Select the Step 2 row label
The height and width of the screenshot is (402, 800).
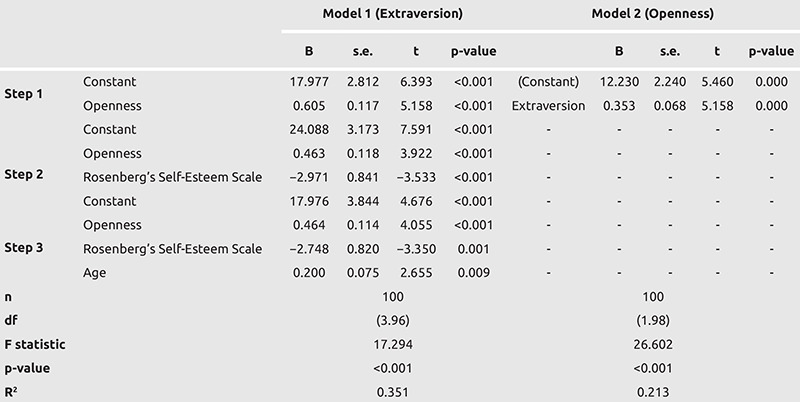coord(24,174)
